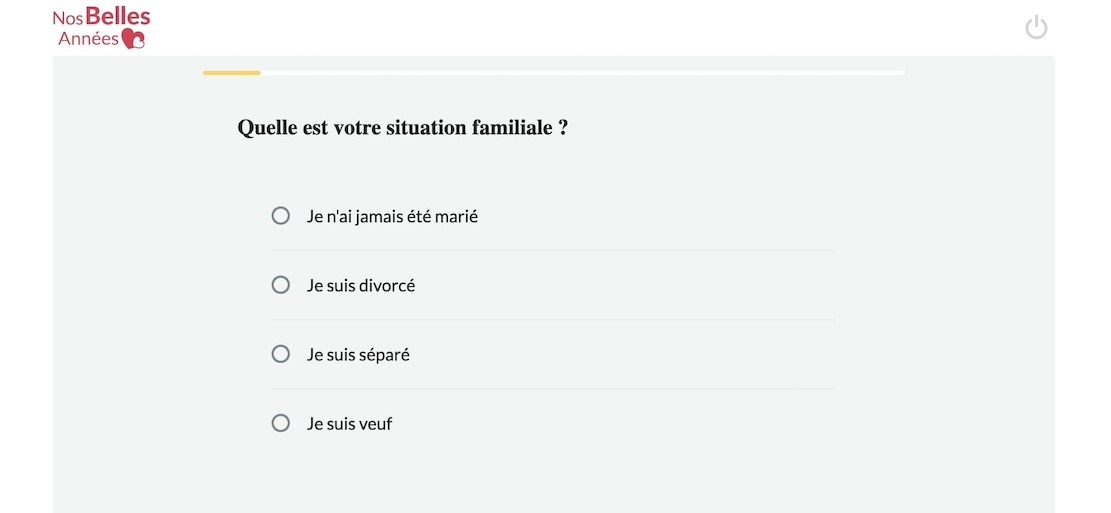Click the yellow filled part of progress bar
This screenshot has height=513, width=1111.
click(231, 73)
